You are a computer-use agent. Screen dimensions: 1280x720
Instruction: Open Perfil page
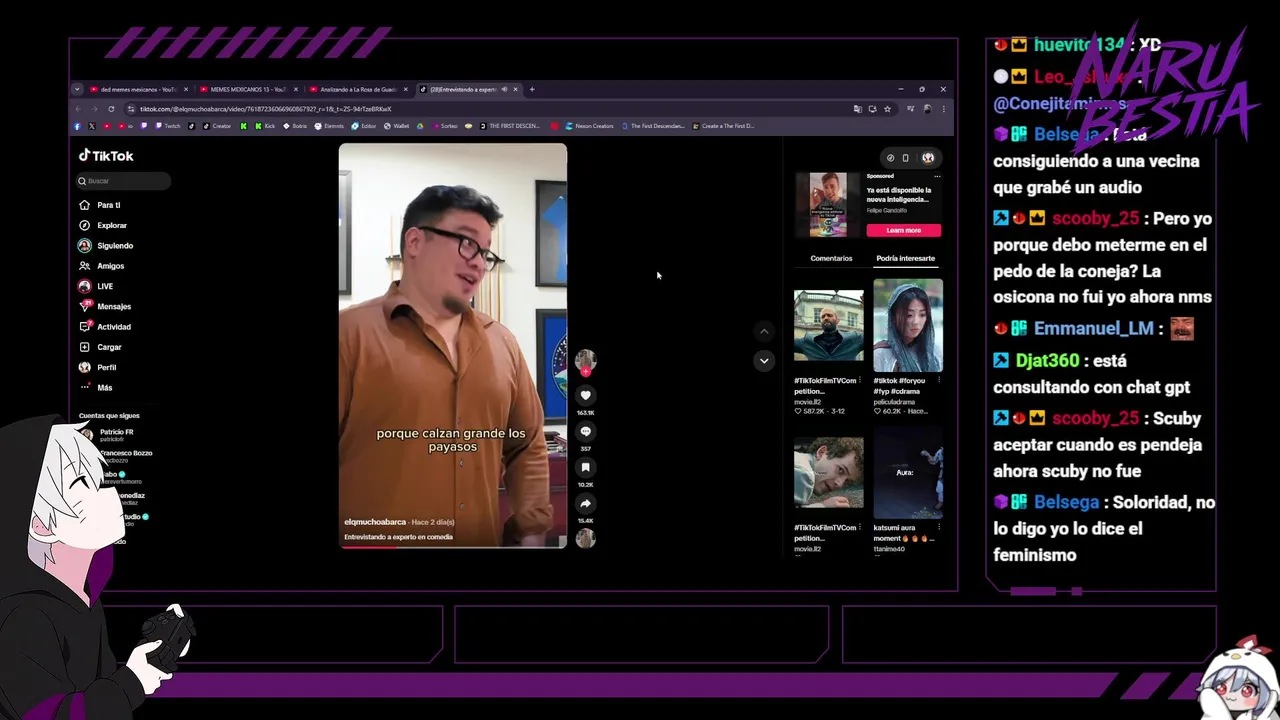(x=98, y=367)
